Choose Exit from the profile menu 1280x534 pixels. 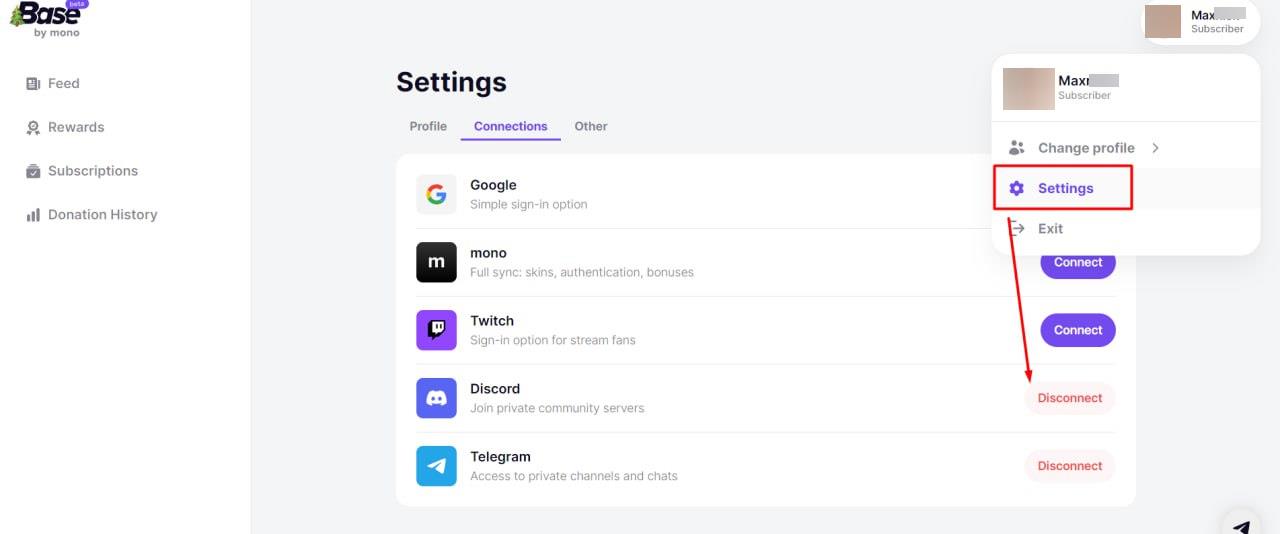[x=1050, y=229]
